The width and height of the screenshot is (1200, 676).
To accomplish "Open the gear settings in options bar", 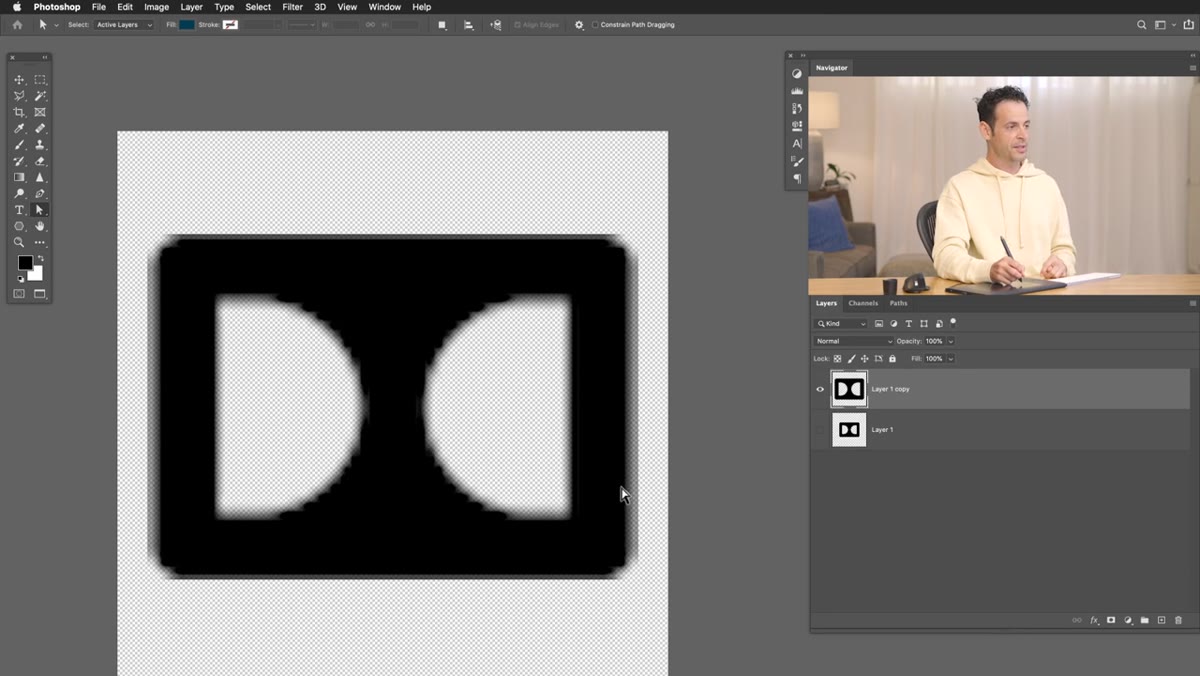I will tap(579, 25).
